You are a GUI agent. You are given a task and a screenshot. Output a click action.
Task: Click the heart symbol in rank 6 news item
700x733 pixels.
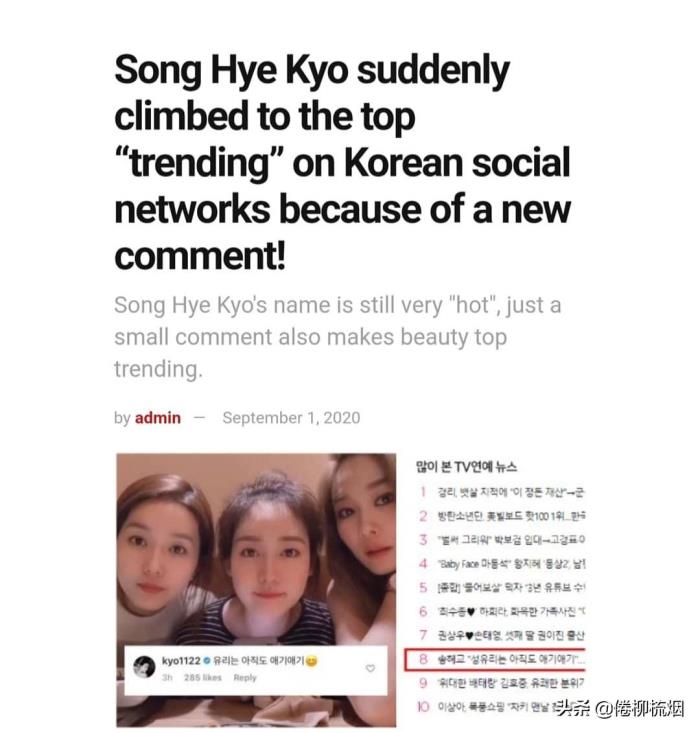(x=471, y=611)
